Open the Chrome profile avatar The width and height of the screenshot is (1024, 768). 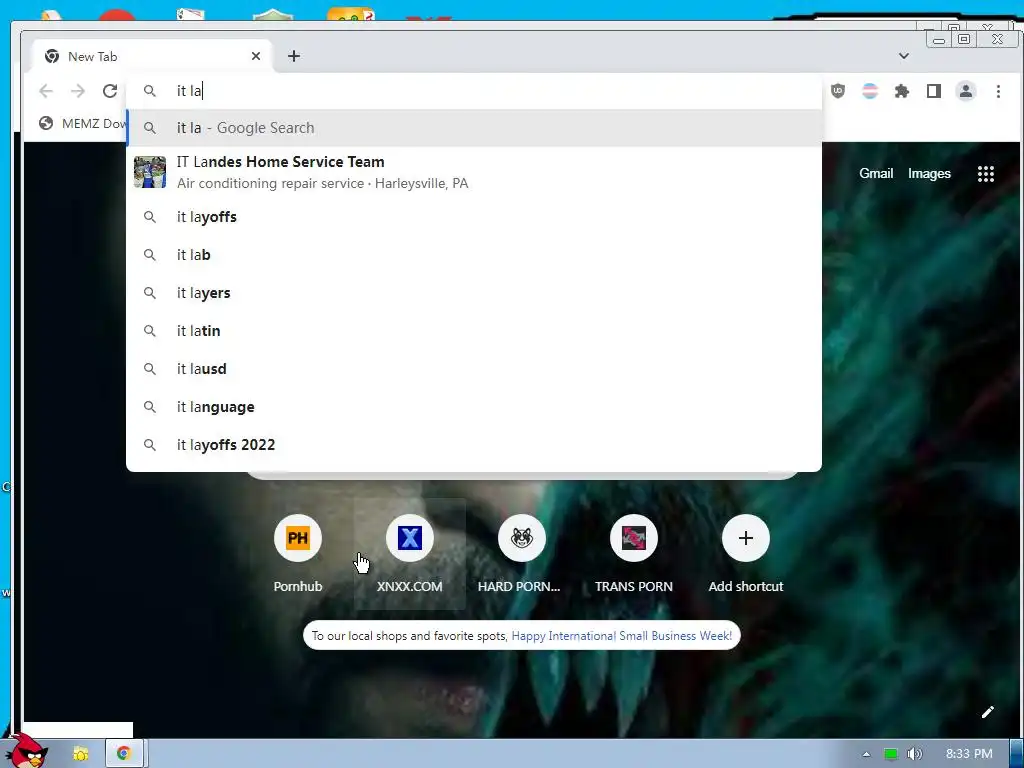[966, 91]
